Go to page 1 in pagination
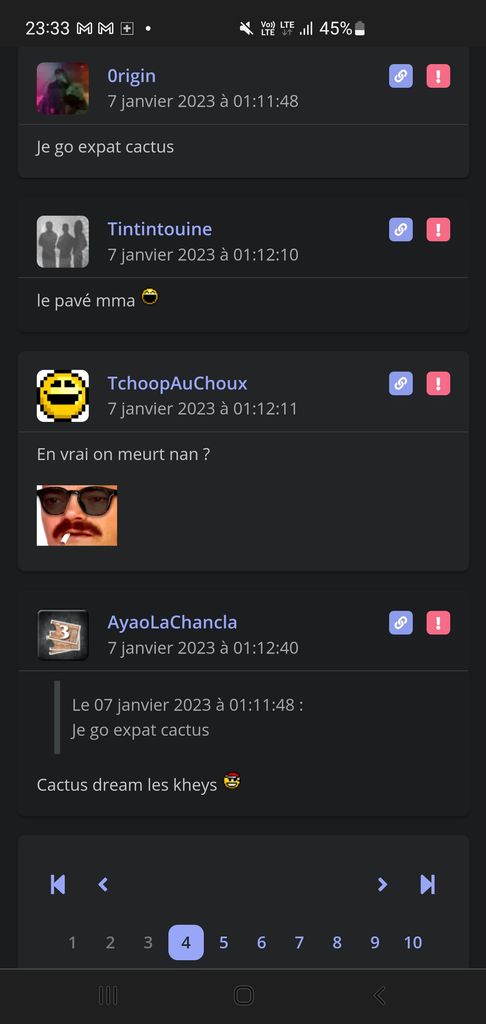The height and width of the screenshot is (1024, 486). pos(72,942)
